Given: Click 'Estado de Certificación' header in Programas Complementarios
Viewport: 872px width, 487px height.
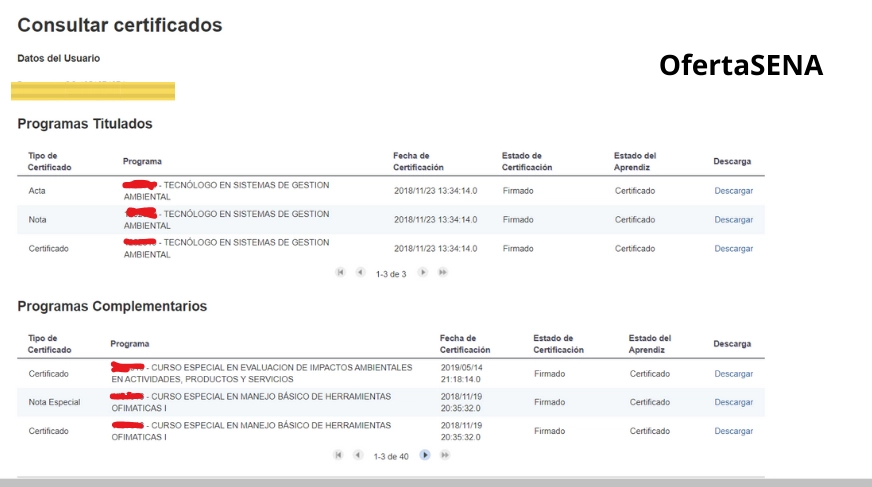Looking at the screenshot, I should (x=558, y=344).
